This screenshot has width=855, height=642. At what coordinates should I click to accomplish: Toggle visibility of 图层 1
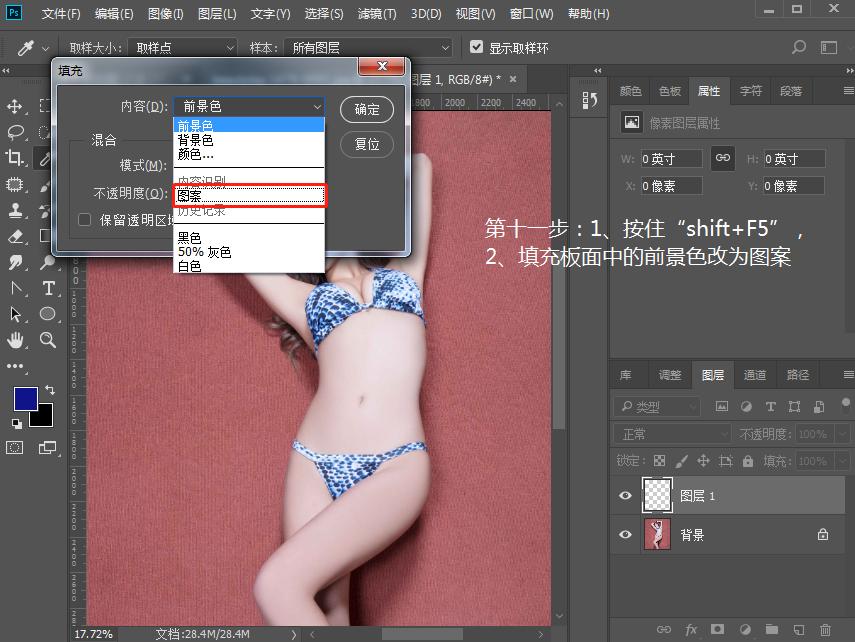click(x=625, y=495)
